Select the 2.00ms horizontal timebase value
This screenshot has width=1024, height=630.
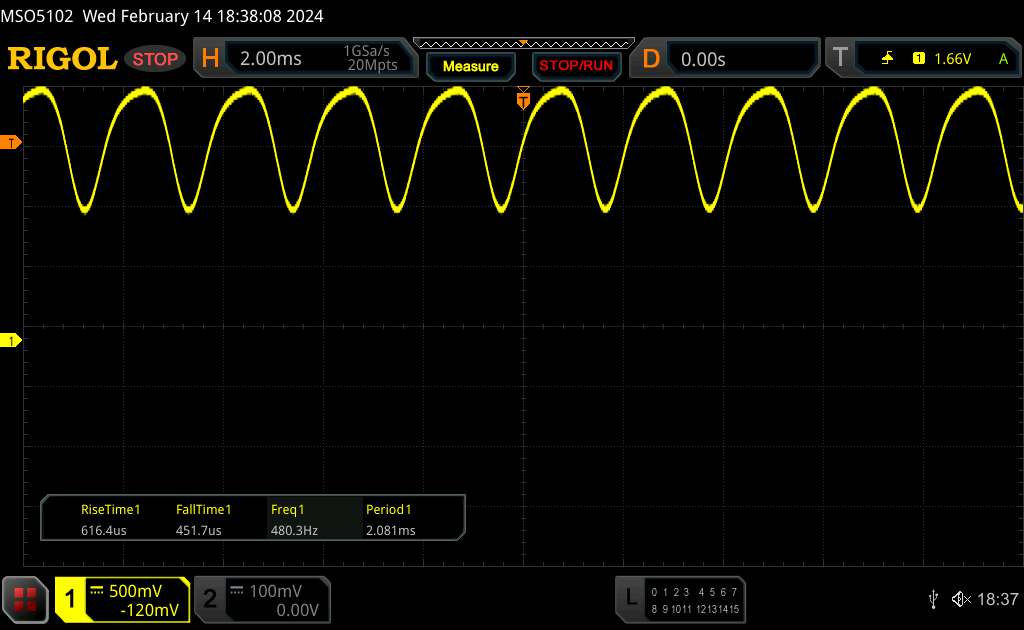[x=270, y=59]
